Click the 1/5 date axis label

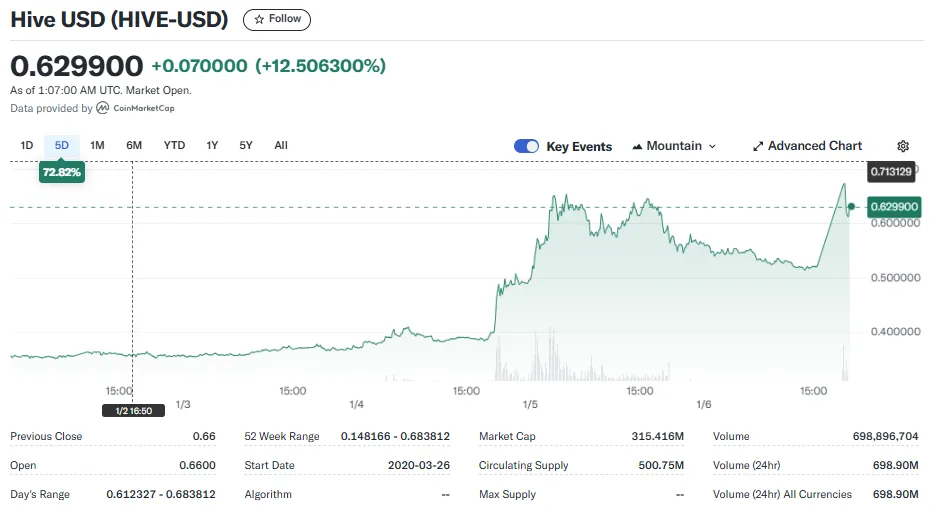coord(530,405)
